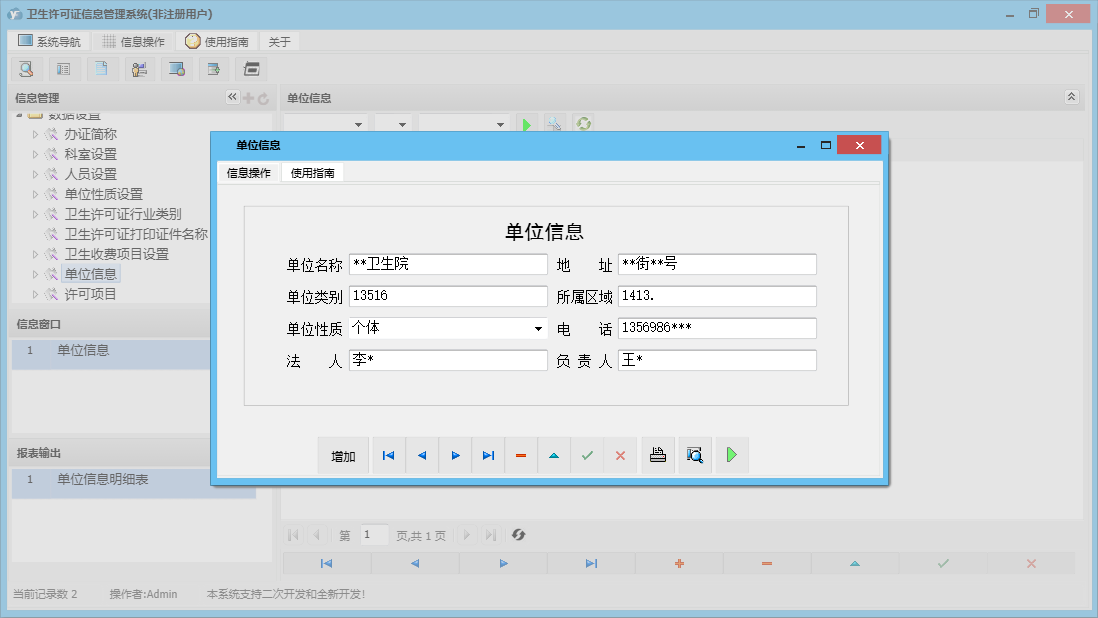Open the new document icon in the toolbar
This screenshot has width=1098, height=618.
tap(101, 69)
